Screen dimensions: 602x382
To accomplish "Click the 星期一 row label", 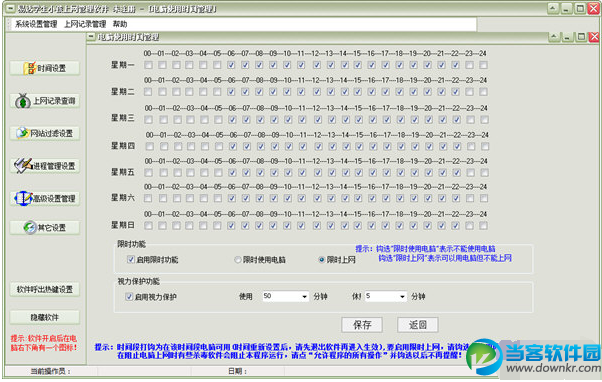I will pos(123,65).
